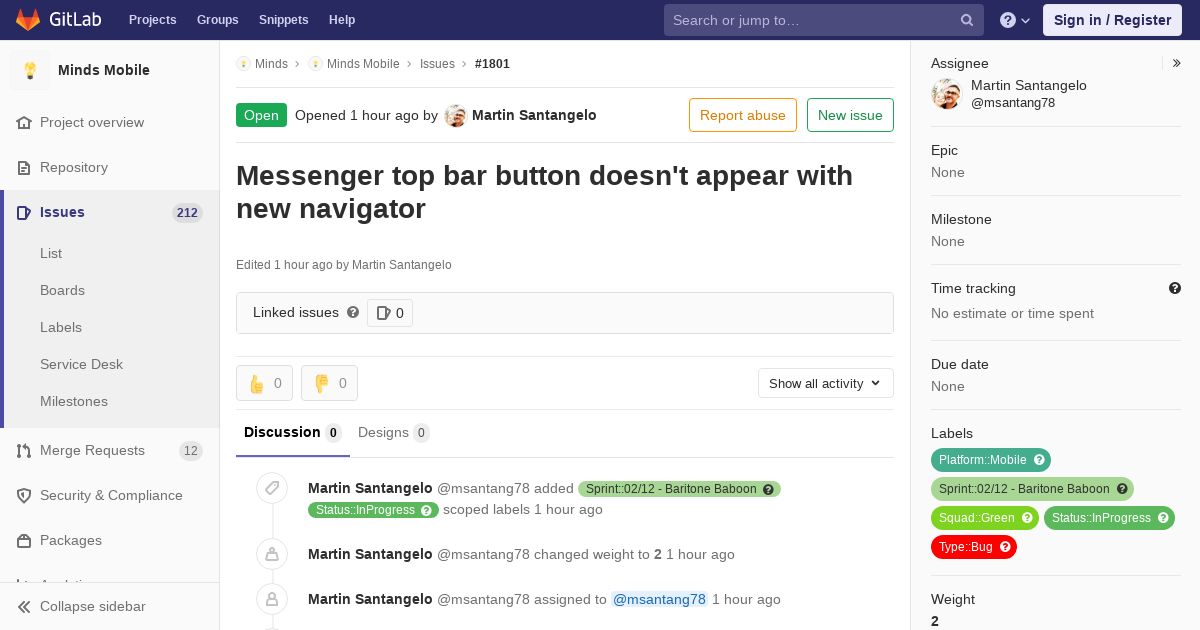Click the Minds Mobile lightbulb project avatar
Screen dimensions: 1200x630
point(30,70)
